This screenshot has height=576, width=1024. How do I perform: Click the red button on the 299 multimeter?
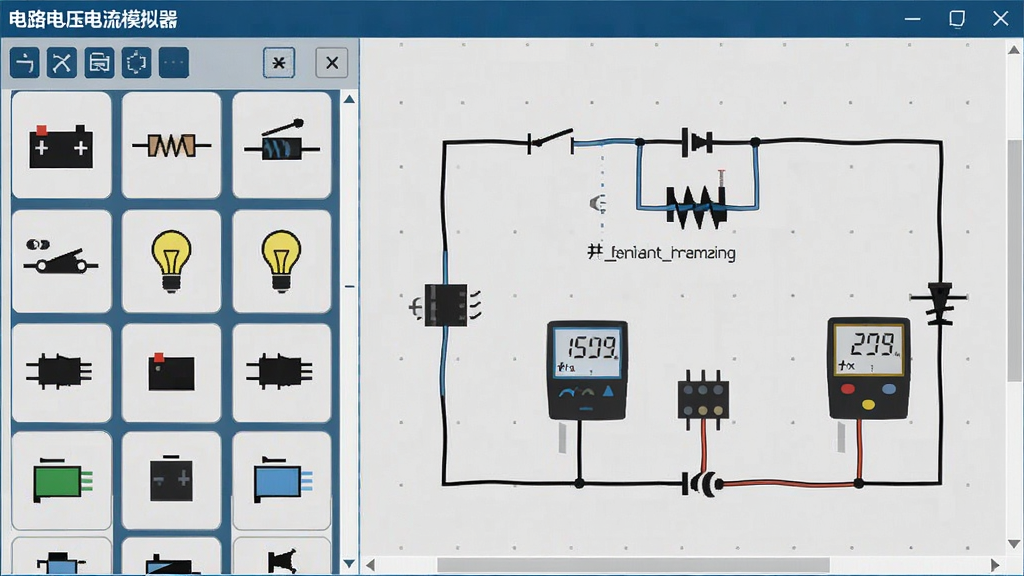coord(848,390)
